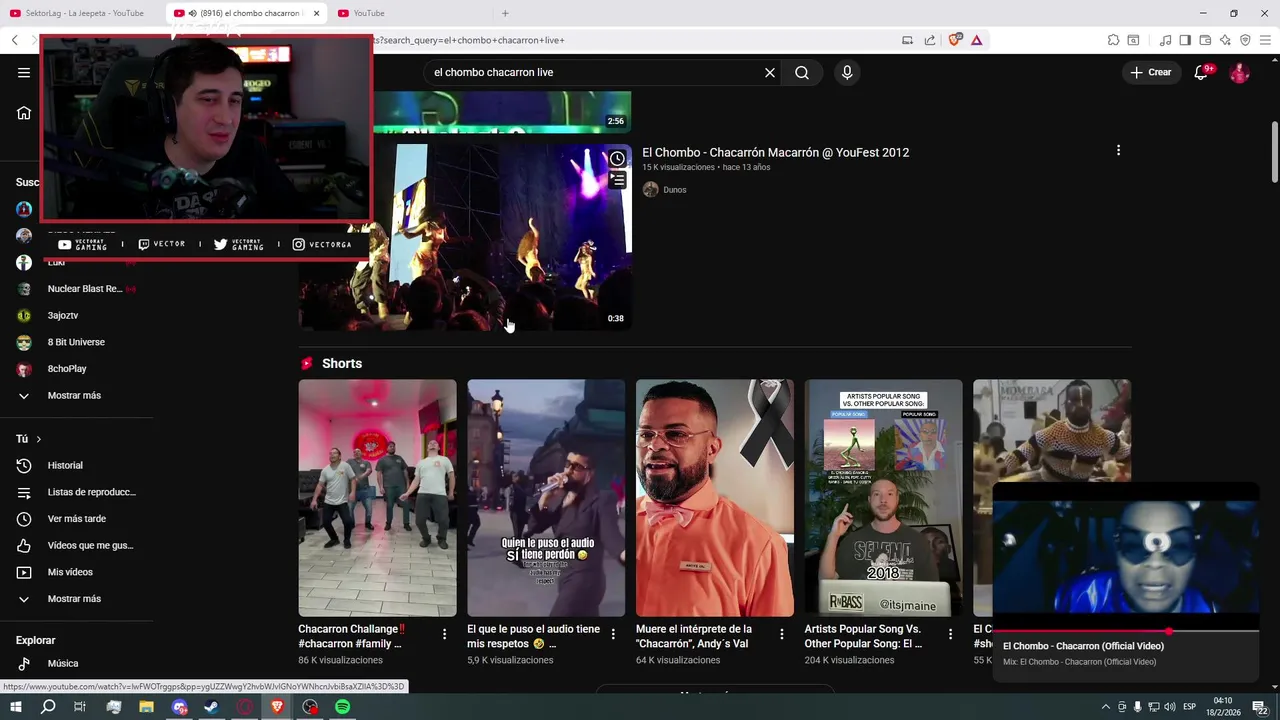
Task: Close the 'el chombo chacarron' tab
Action: point(316,13)
